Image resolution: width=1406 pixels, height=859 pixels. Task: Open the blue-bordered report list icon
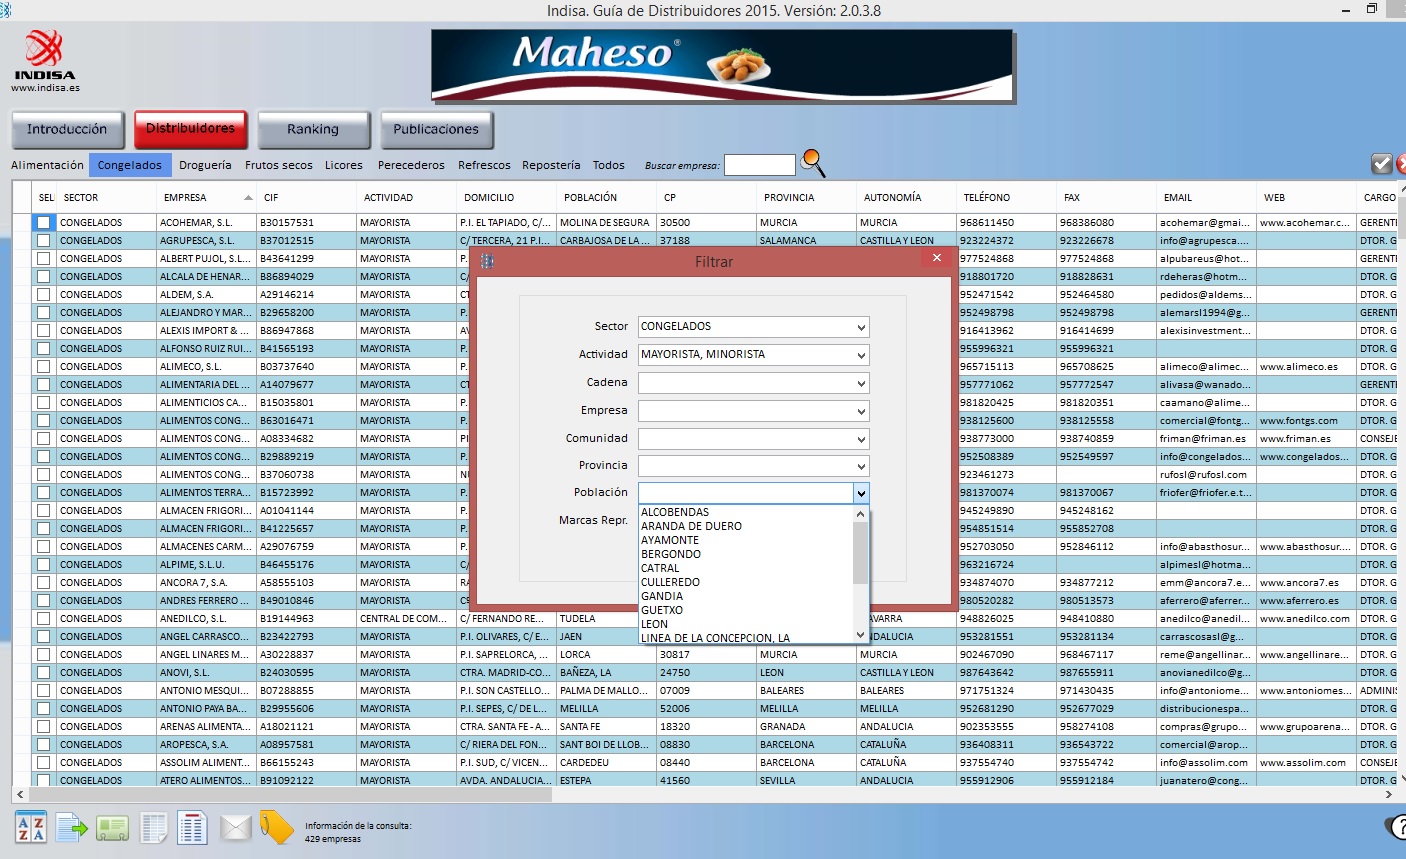pos(192,827)
